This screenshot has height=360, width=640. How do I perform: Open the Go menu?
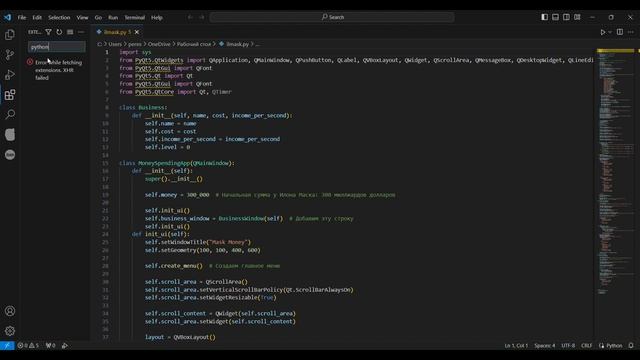pos(98,18)
